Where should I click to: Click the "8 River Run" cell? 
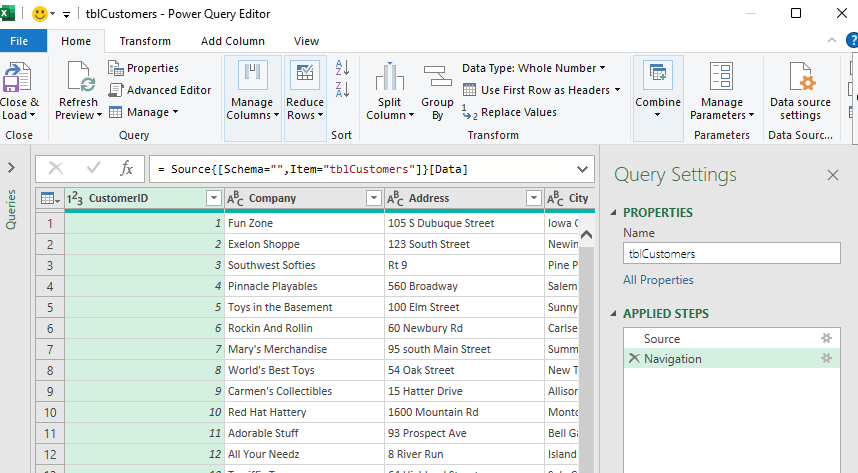(465, 454)
